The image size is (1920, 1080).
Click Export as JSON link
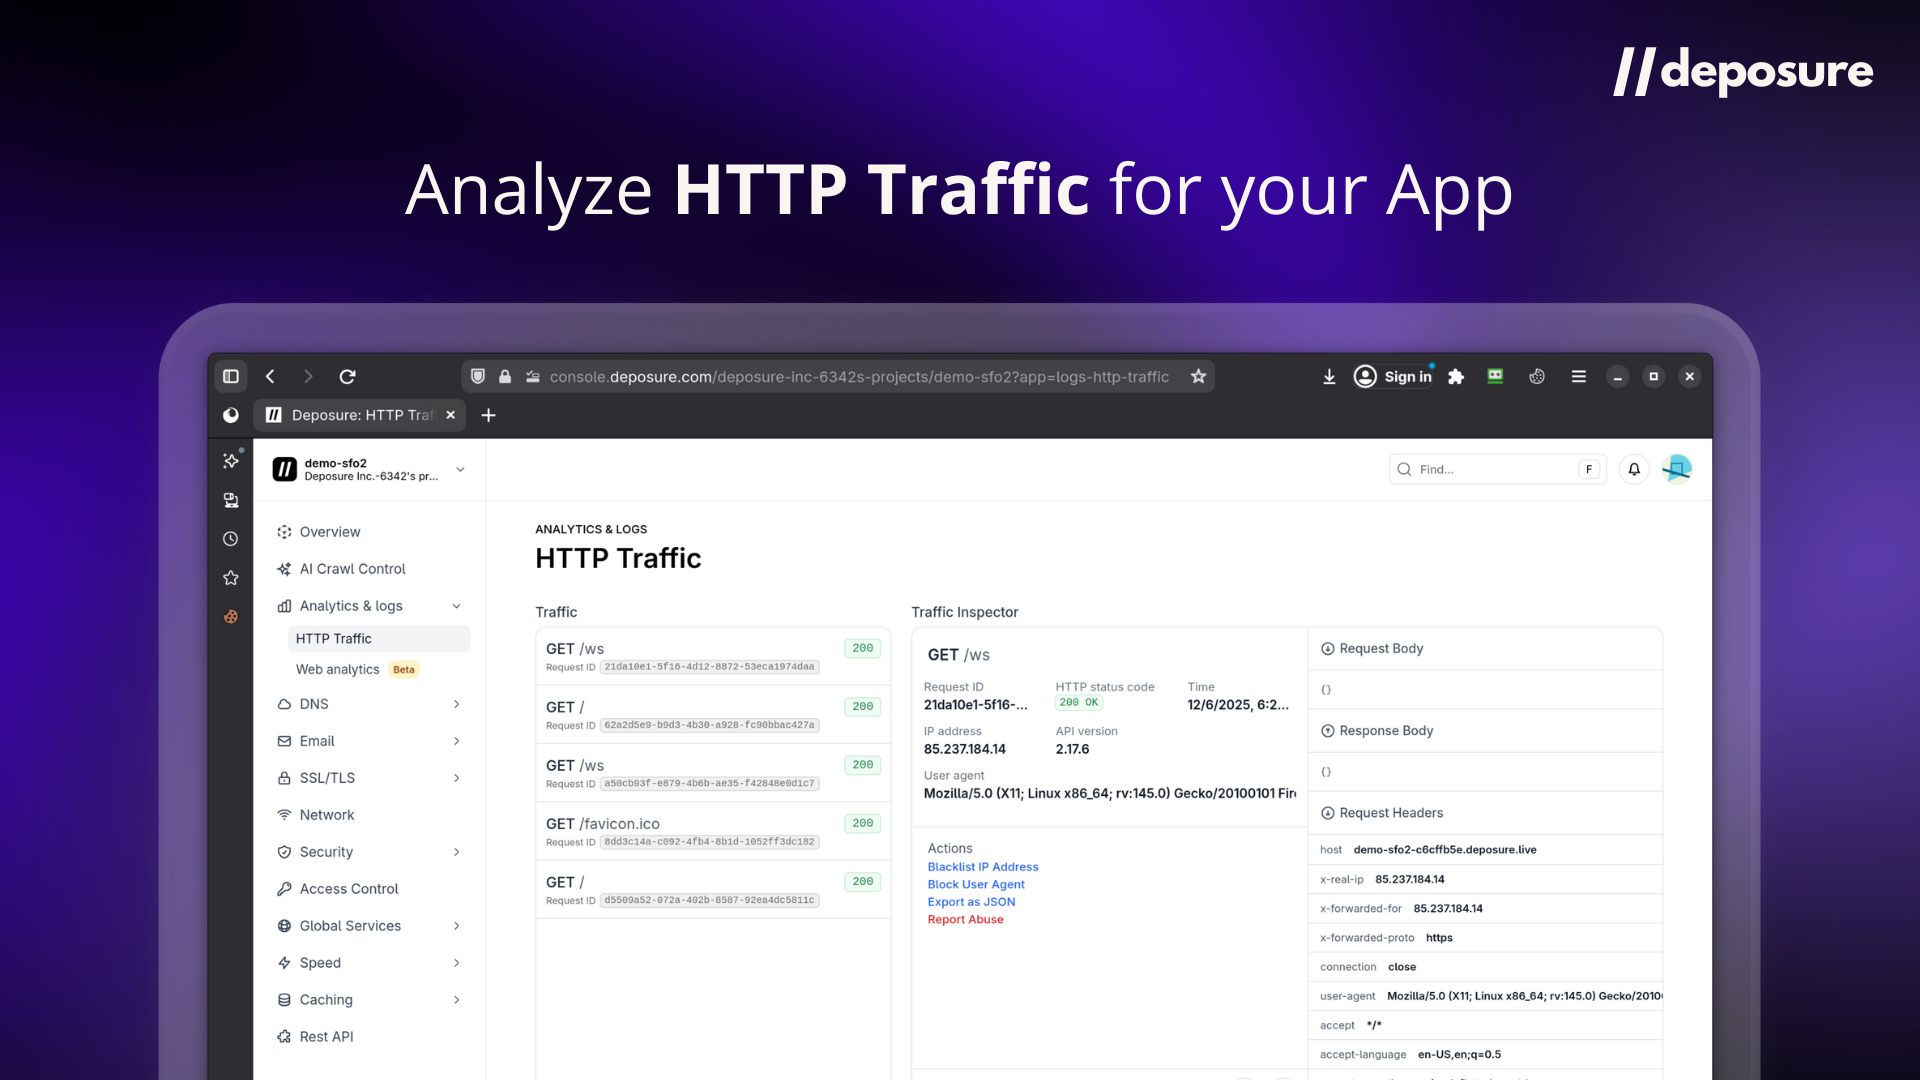971,902
